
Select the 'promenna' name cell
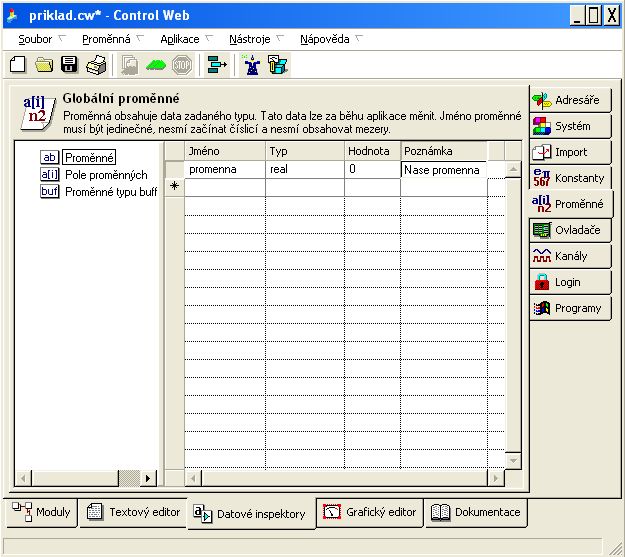(225, 169)
